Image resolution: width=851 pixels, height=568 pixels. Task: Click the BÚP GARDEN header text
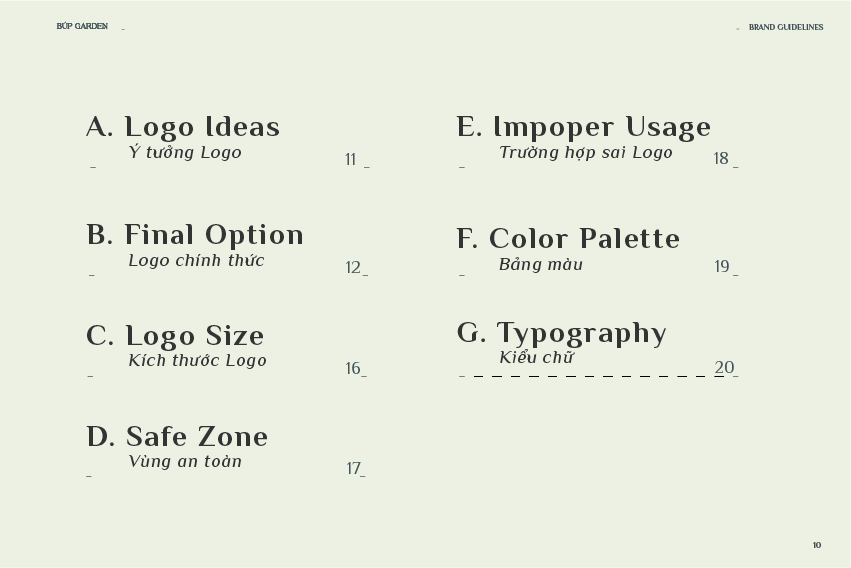[82, 26]
